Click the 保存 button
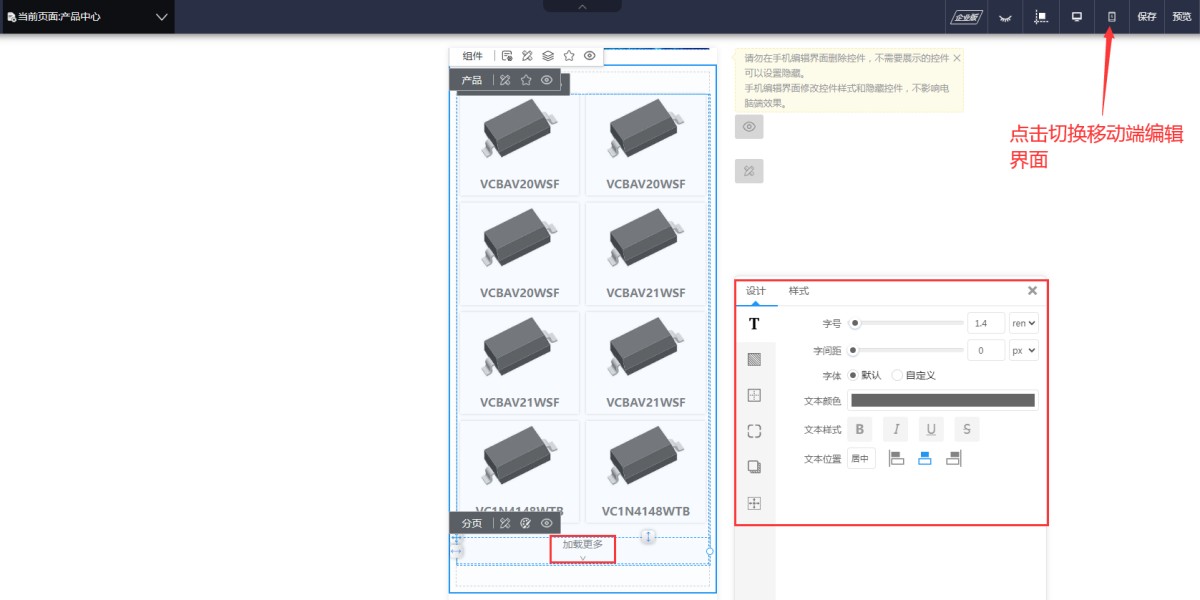 point(1147,17)
